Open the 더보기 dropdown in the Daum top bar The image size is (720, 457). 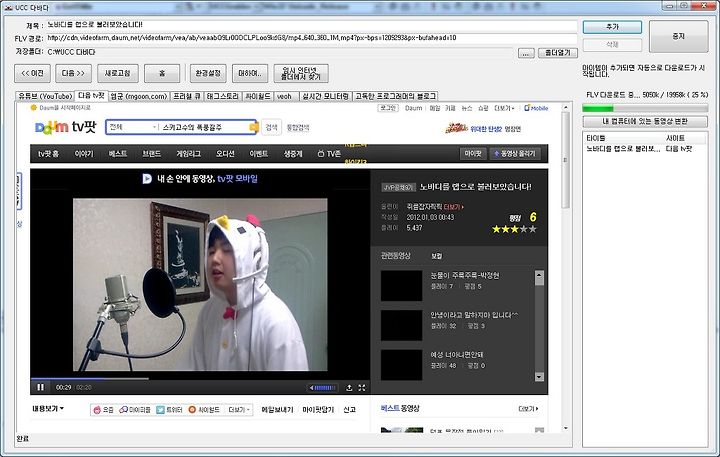[x=504, y=108]
